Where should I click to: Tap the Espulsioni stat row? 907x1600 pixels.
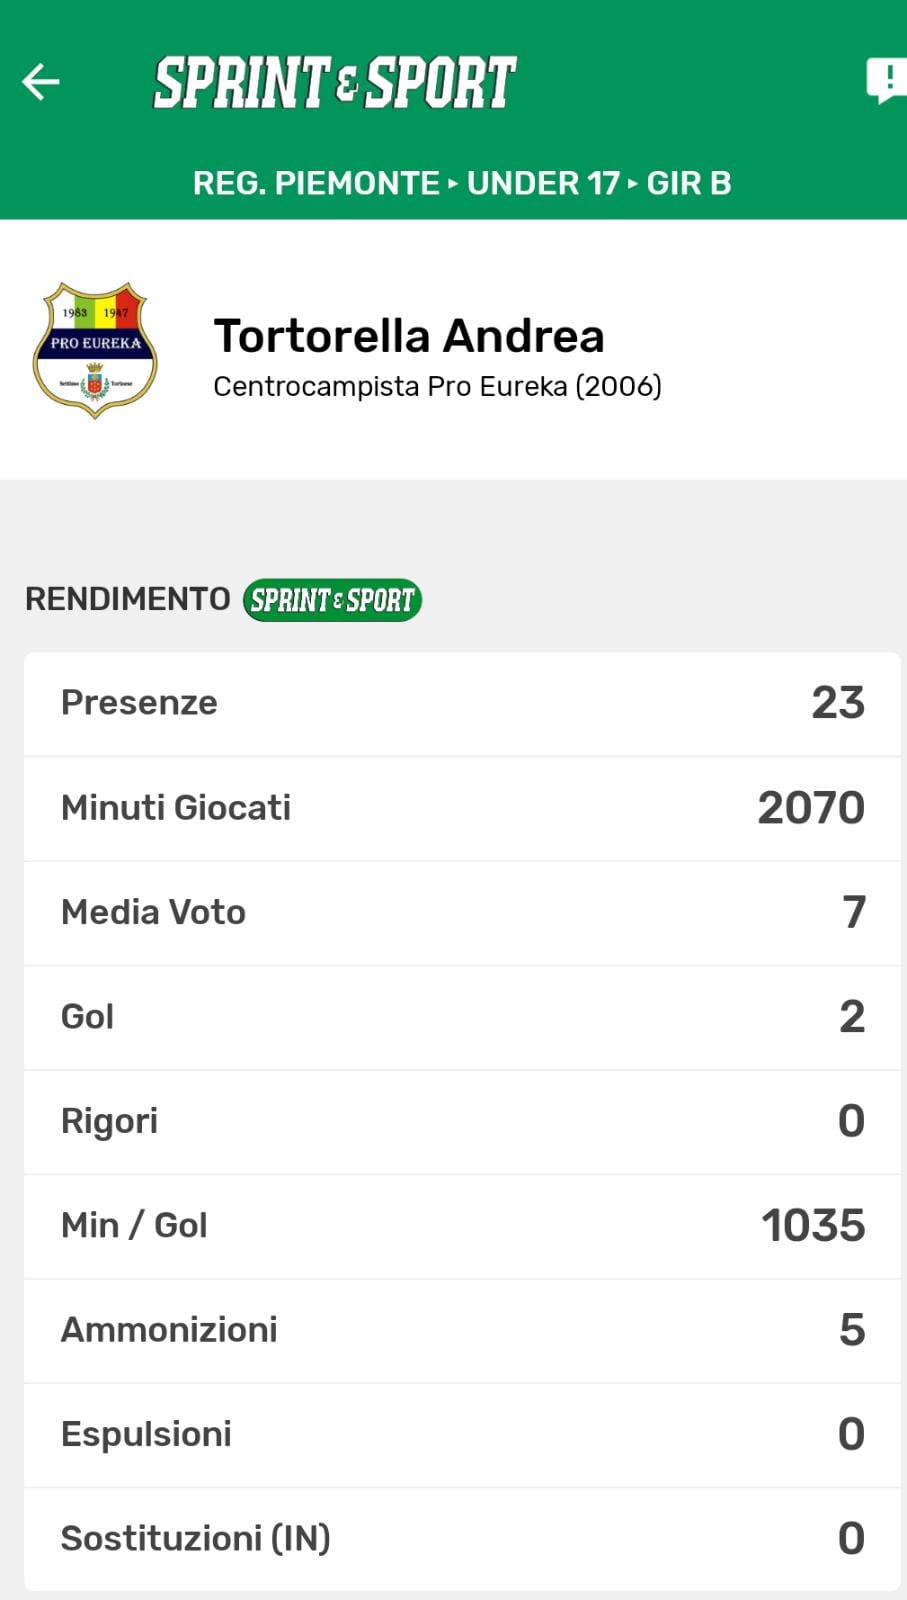click(462, 1434)
